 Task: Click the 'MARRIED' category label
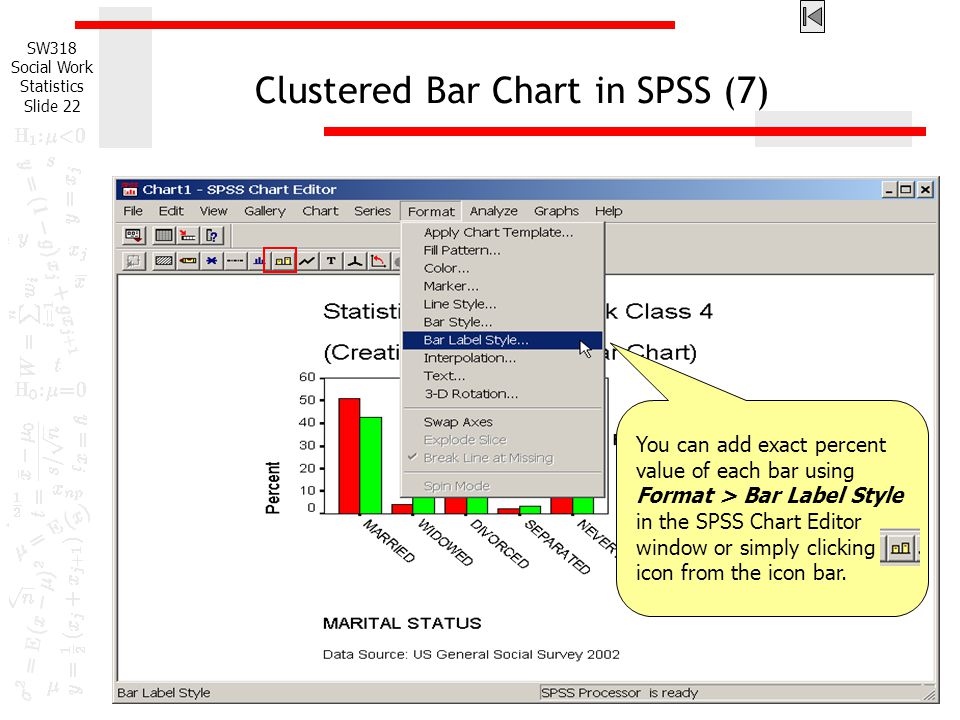[x=389, y=541]
